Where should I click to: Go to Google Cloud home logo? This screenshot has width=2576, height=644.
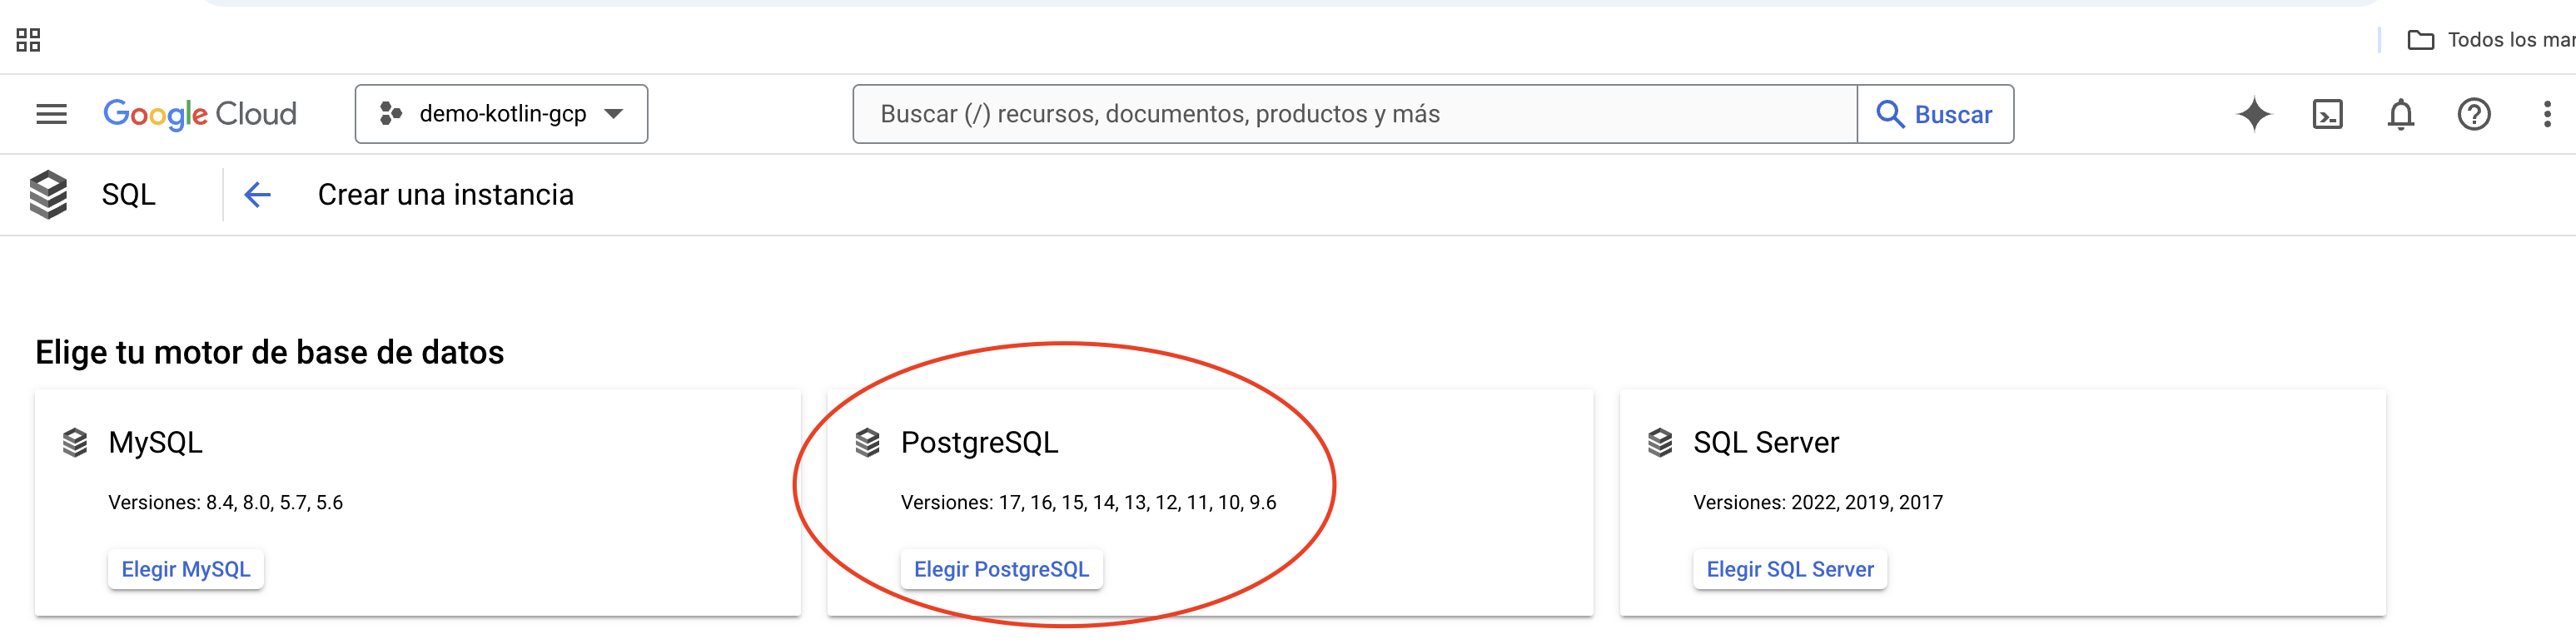pos(200,114)
